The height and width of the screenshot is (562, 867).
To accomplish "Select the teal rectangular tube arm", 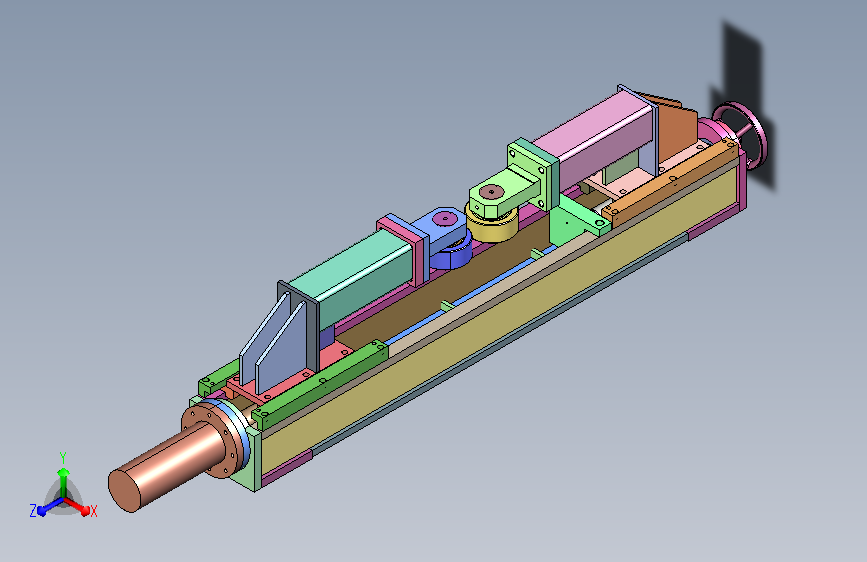I will 354,279.
